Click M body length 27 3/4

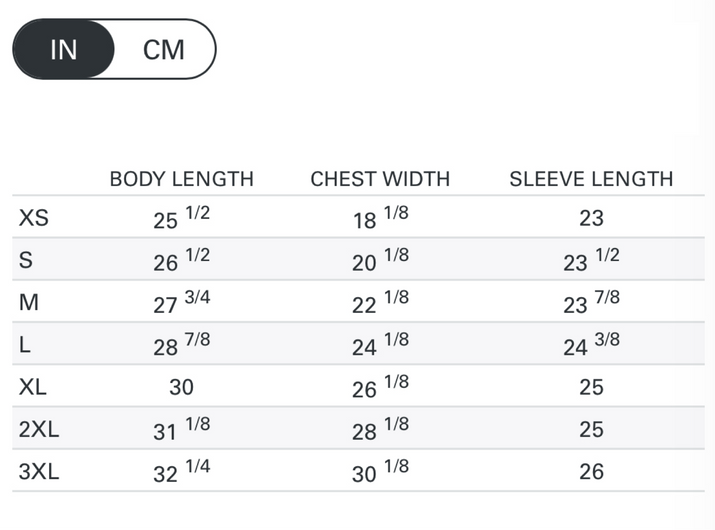click(x=181, y=303)
